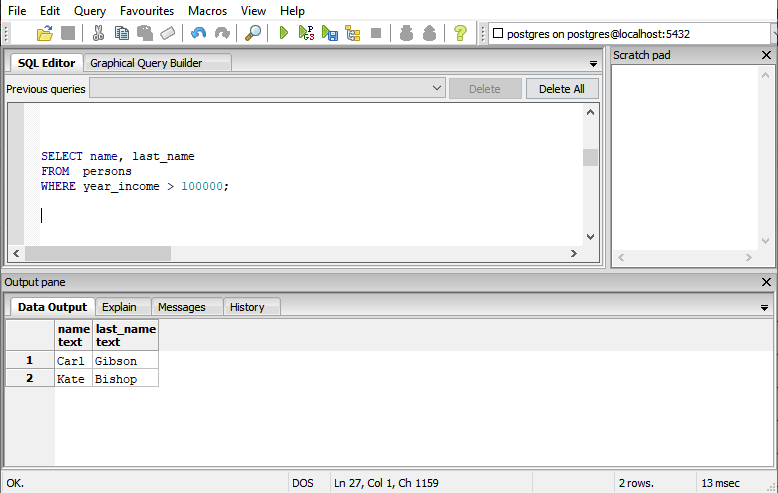Click the editor horizontal scrollbar thumb
Screen dimensions: 778x493
point(98,253)
